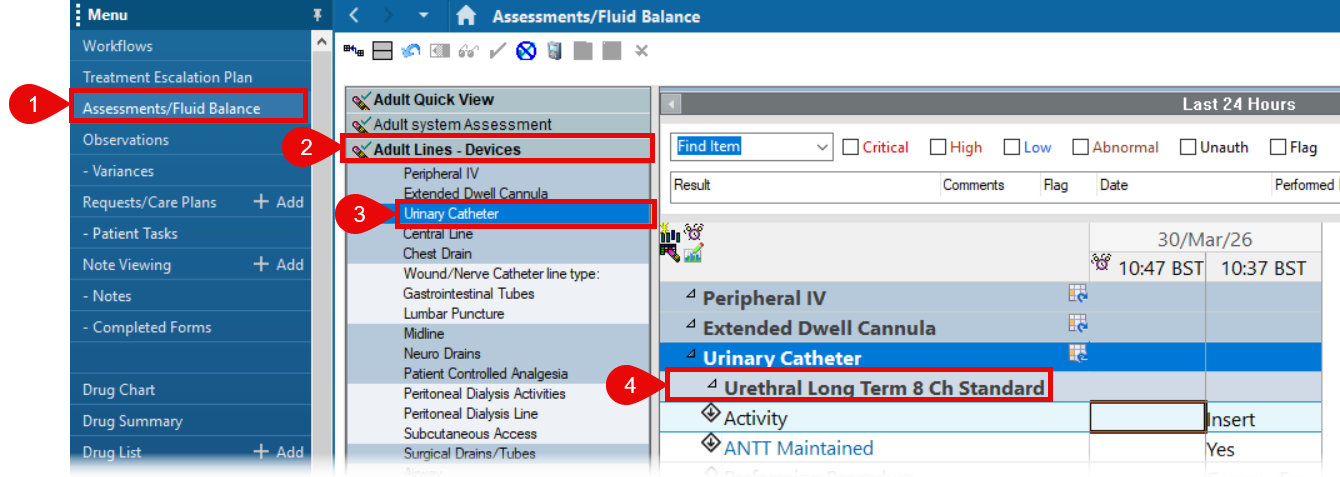The width and height of the screenshot is (1340, 477).
Task: Open the Find Item dropdown
Action: (x=822, y=147)
